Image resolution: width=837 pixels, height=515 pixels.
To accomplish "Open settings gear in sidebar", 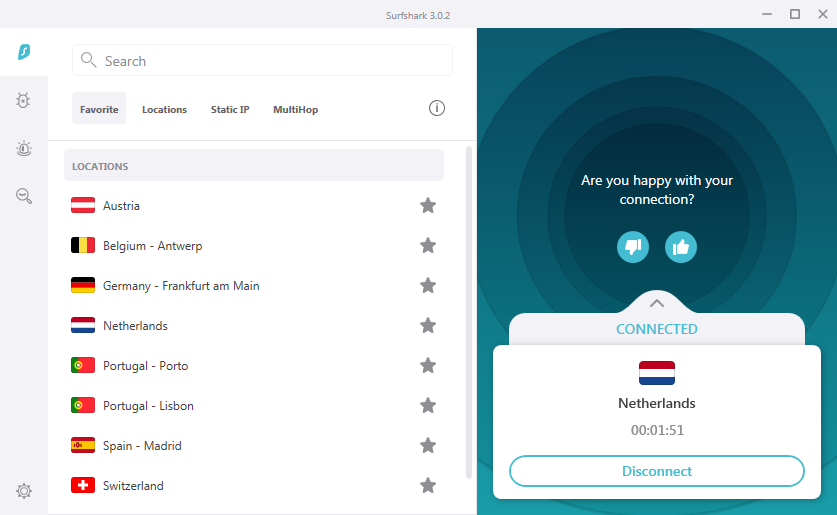I will pos(23,490).
